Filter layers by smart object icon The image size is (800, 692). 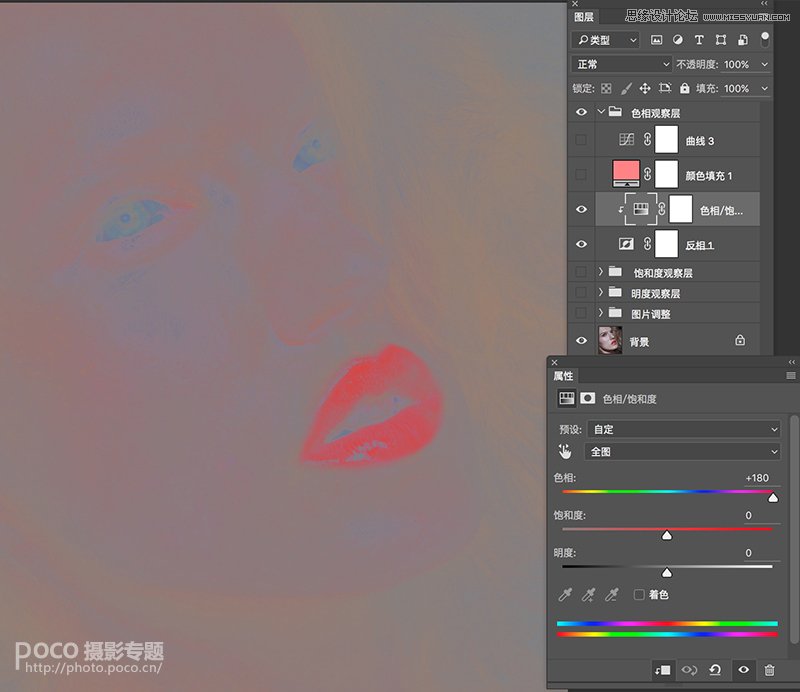pos(743,40)
